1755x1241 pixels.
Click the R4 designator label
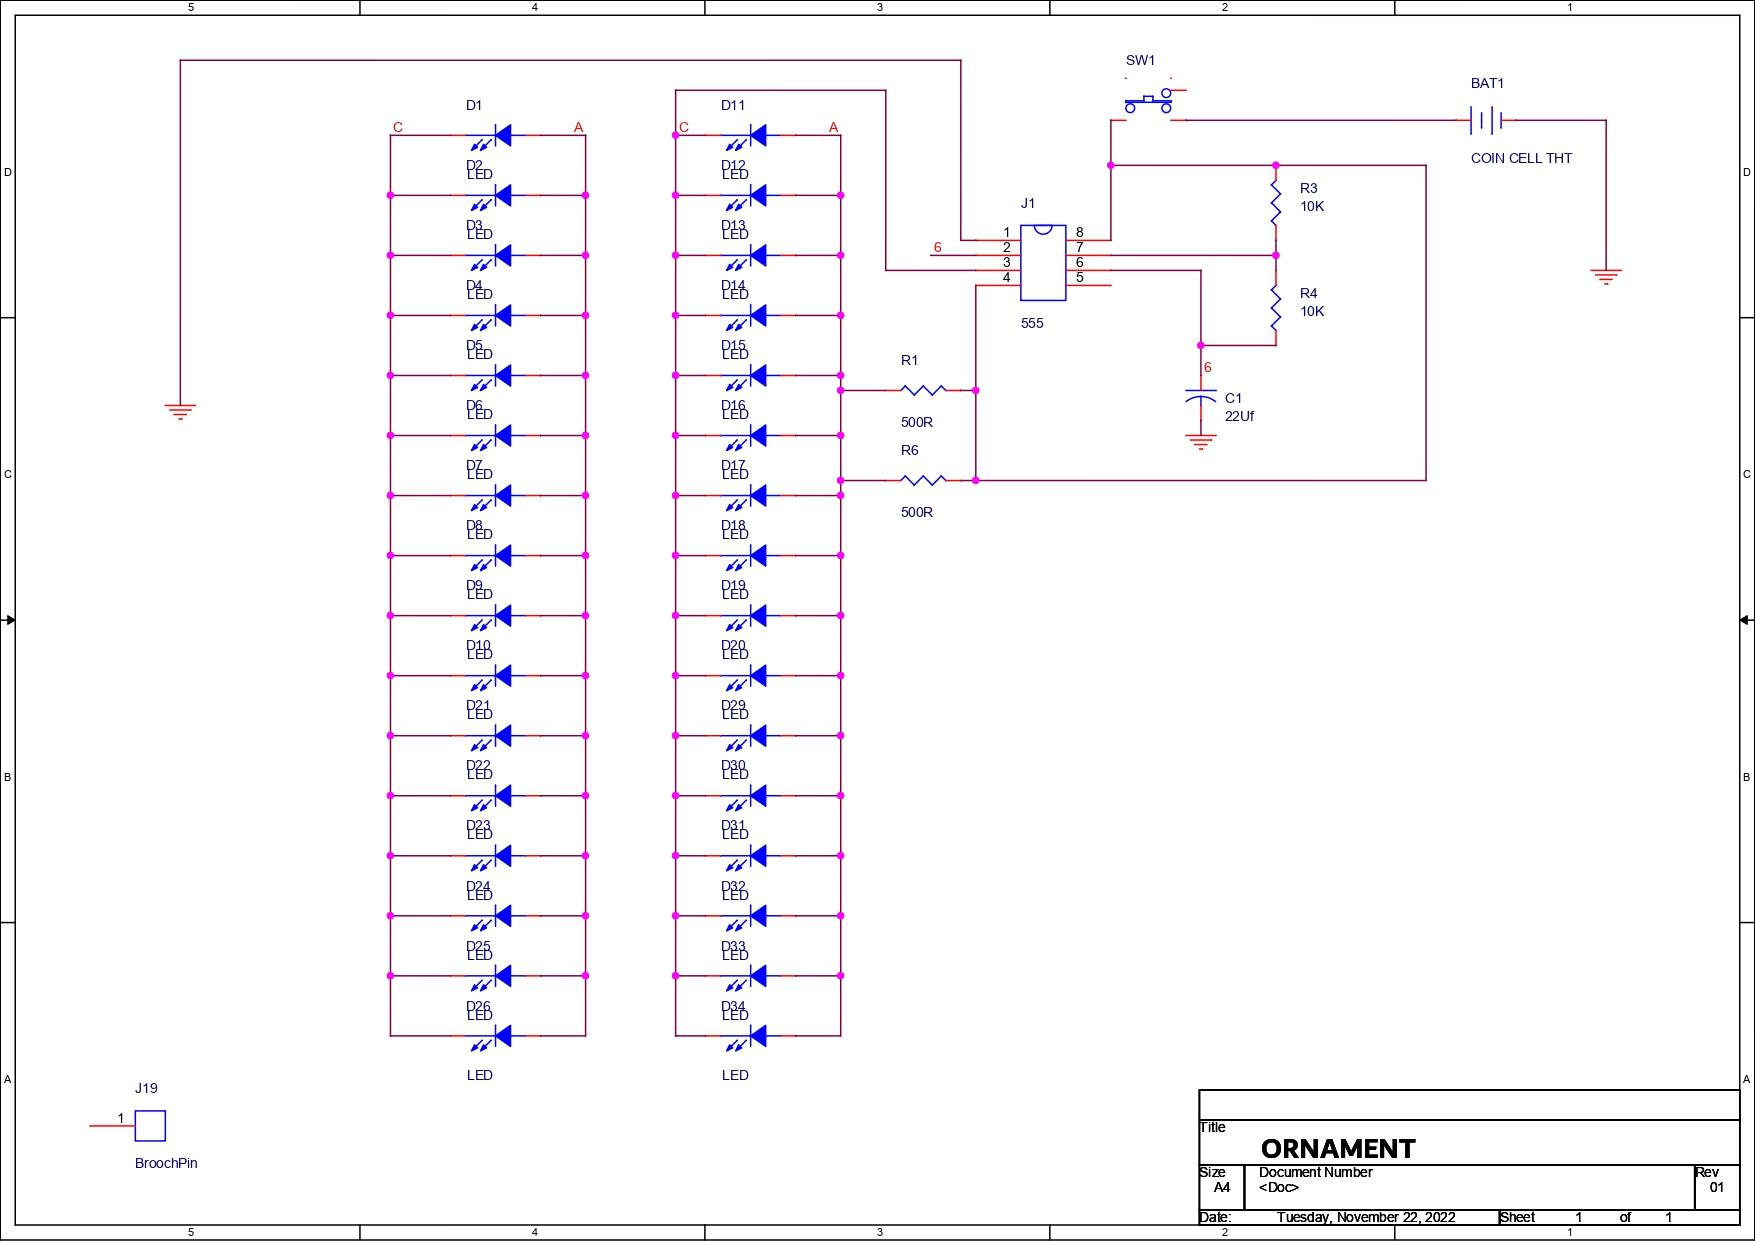1309,293
